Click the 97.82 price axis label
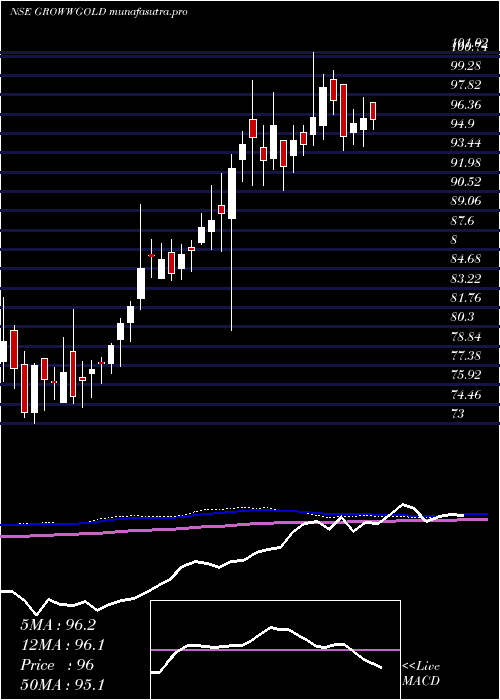This screenshot has width=500, height=700. 466,85
